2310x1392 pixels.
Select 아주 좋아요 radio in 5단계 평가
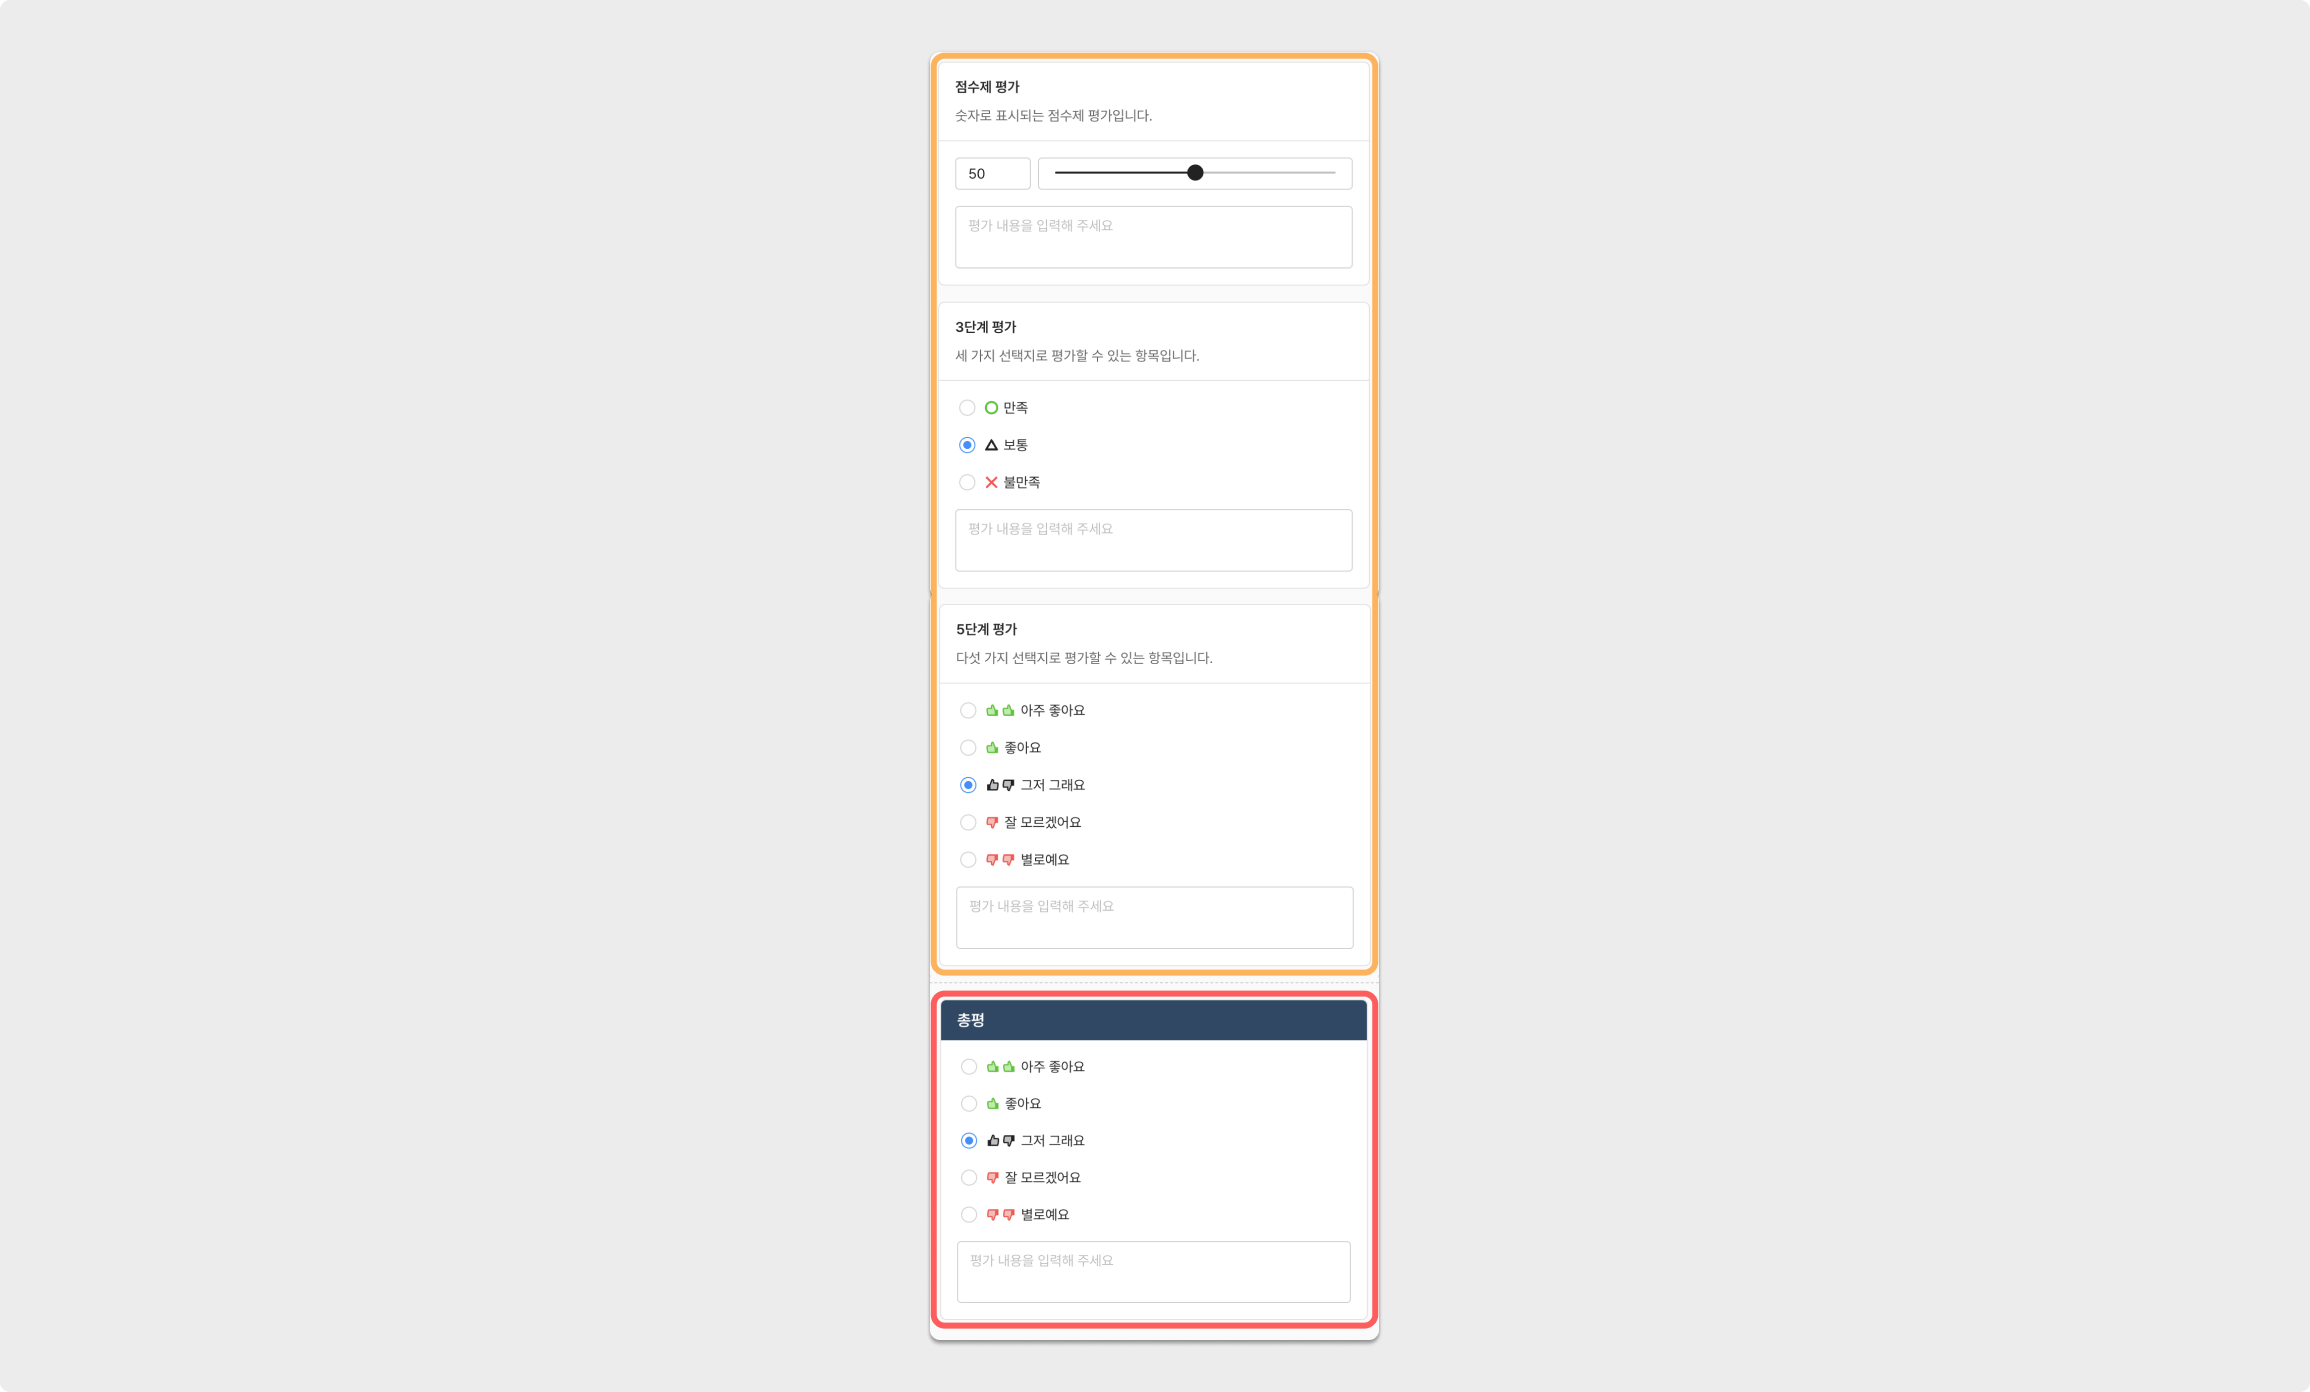[x=968, y=711]
